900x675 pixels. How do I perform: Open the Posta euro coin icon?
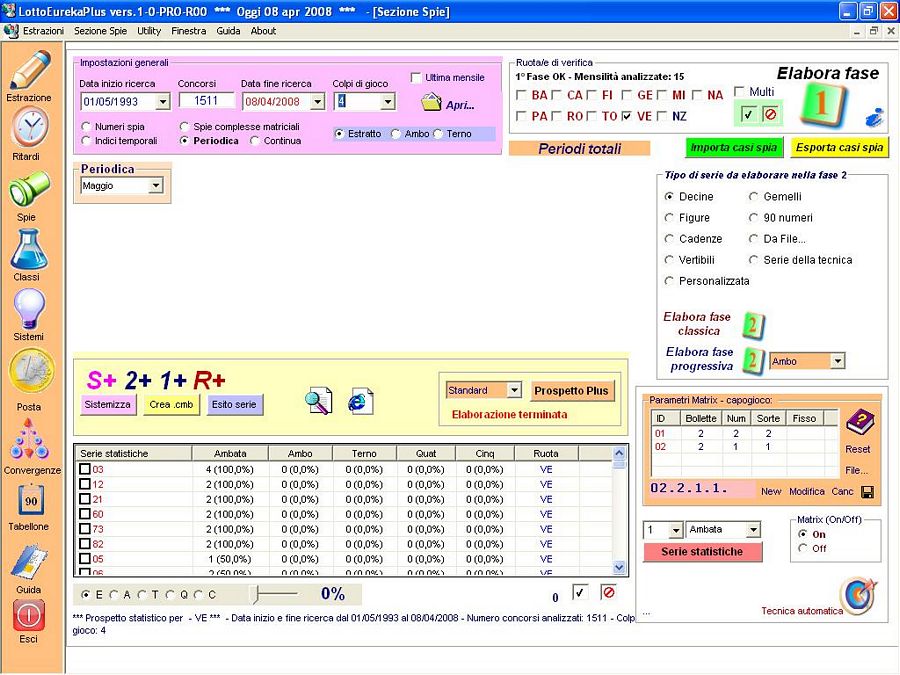31,371
